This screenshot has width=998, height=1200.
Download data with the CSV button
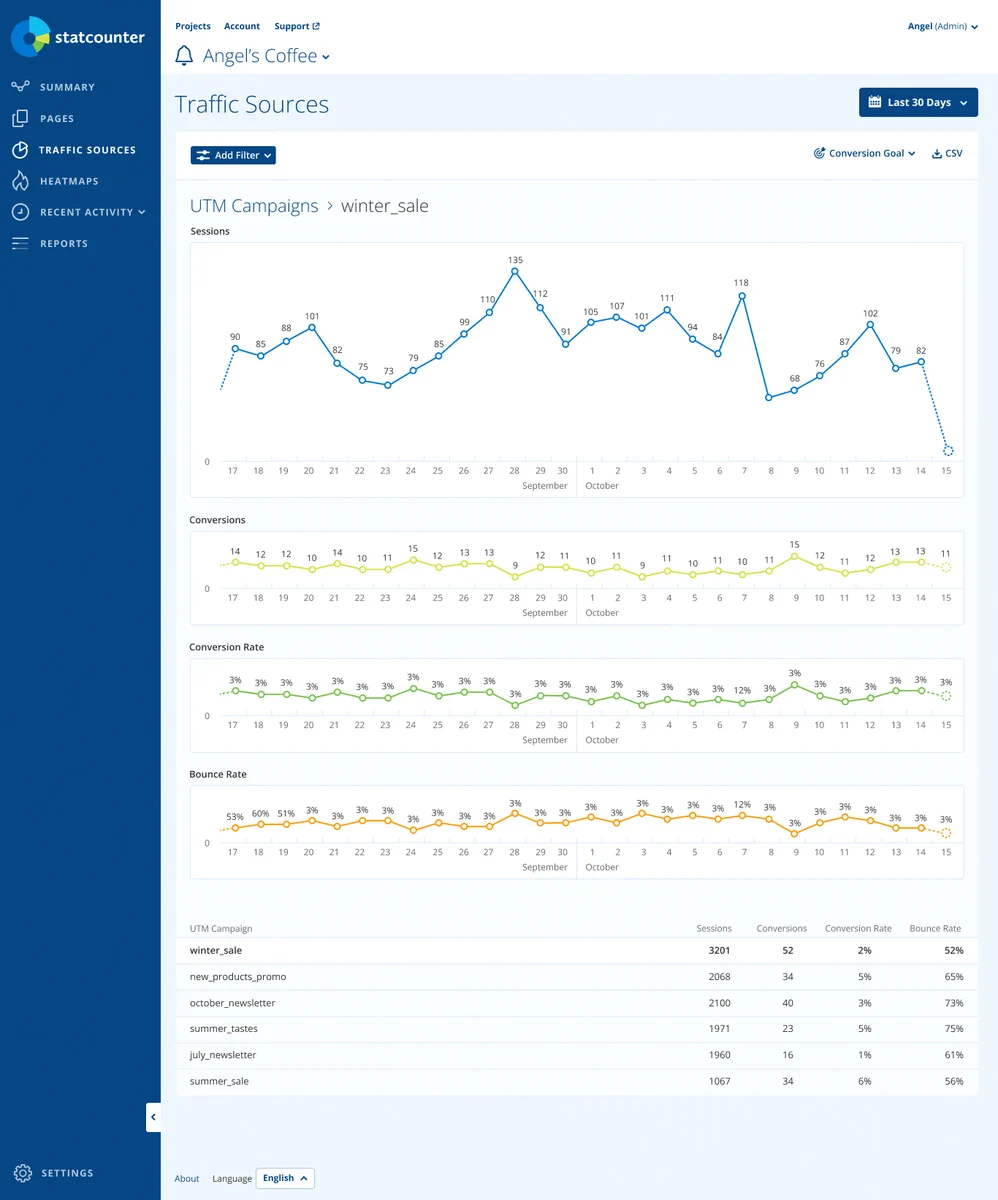(947, 154)
